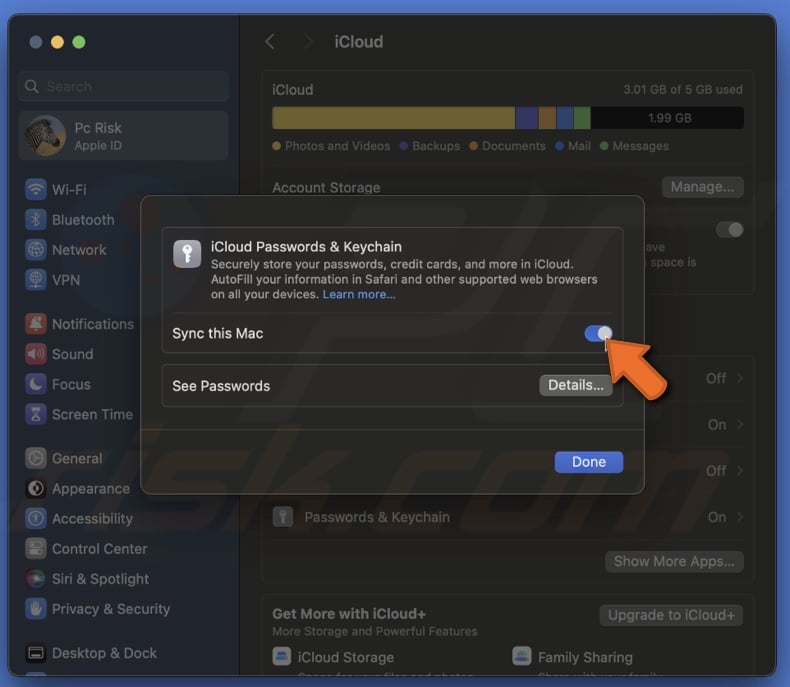Select the Desktop & Dock icon

(36, 653)
